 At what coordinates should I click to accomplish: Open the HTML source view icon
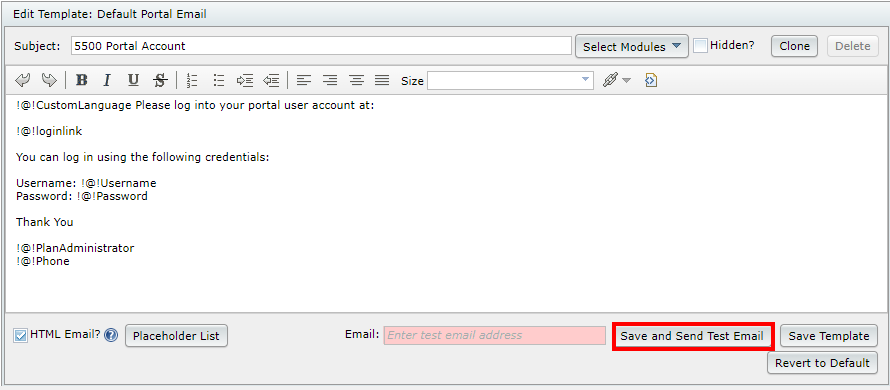651,81
